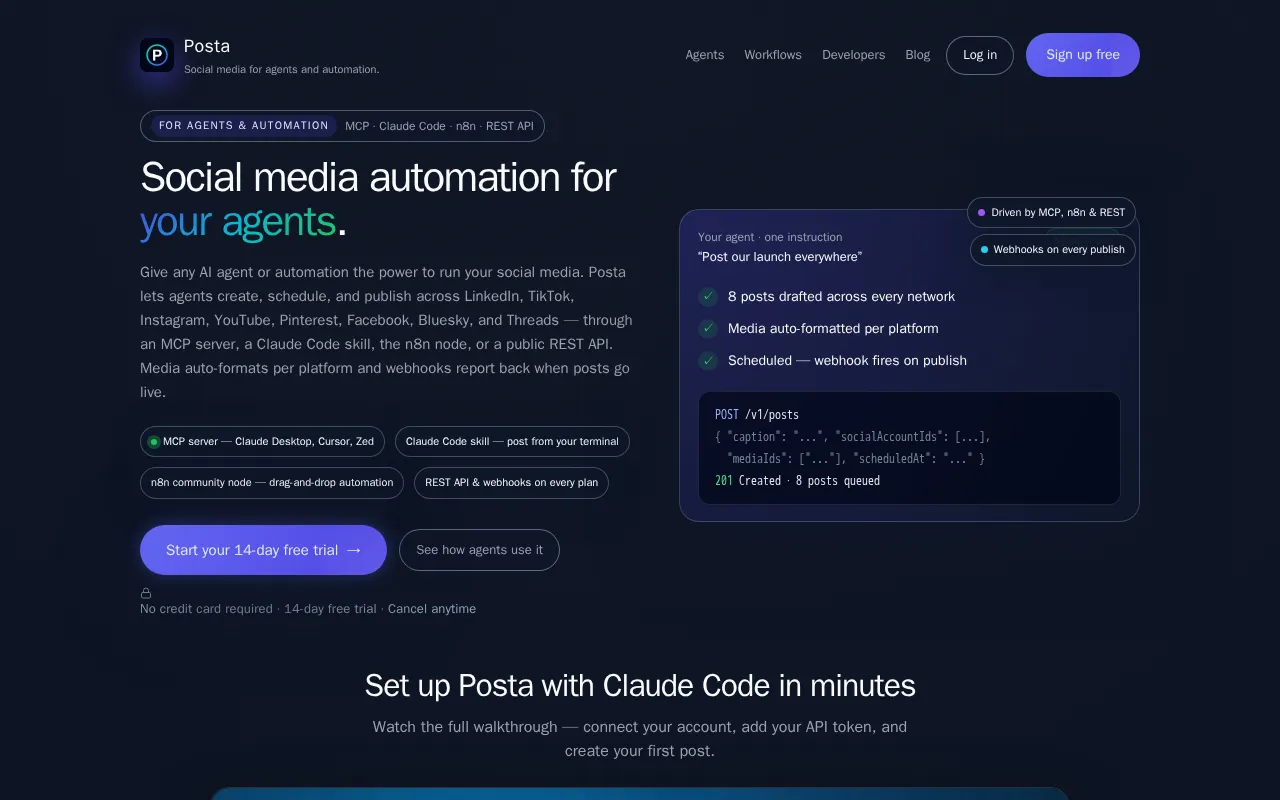Click the 'caption' code line
The width and height of the screenshot is (1280, 800).
tap(853, 437)
